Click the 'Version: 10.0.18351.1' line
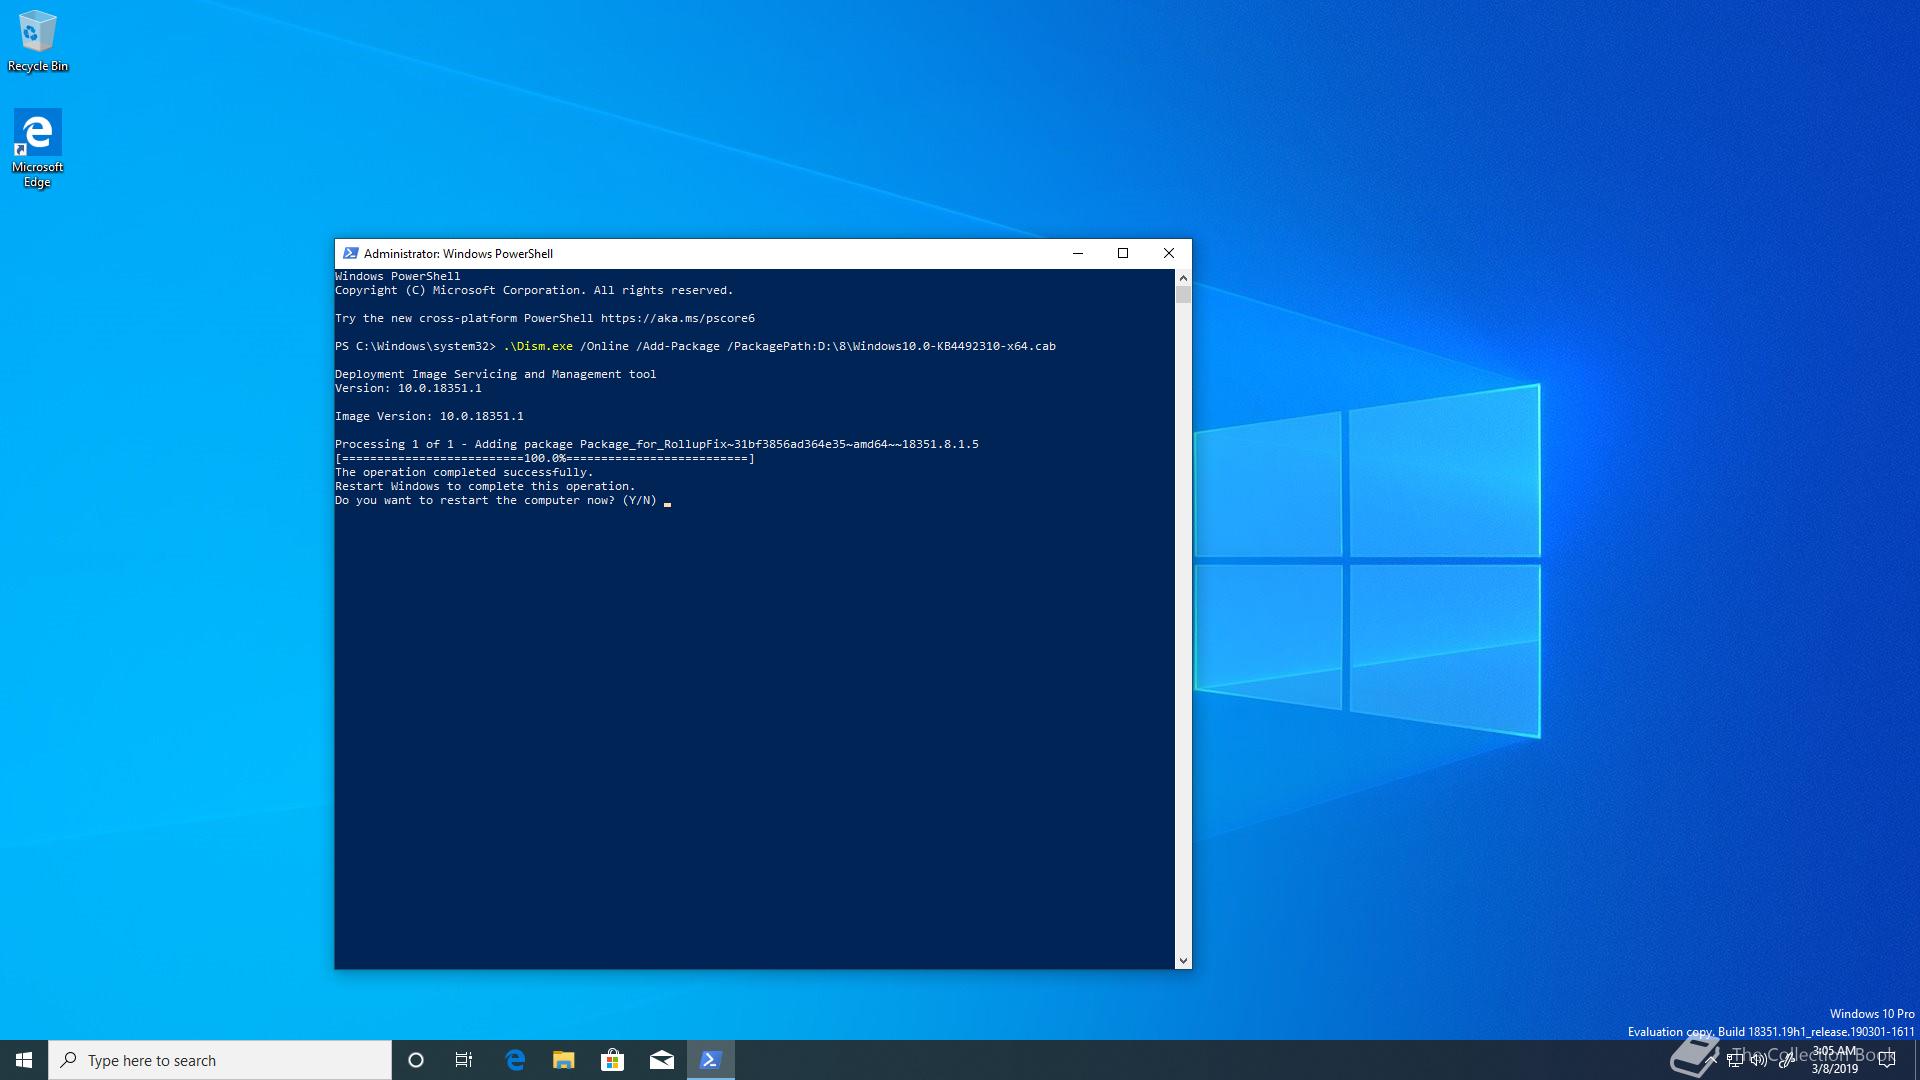 pos(408,388)
